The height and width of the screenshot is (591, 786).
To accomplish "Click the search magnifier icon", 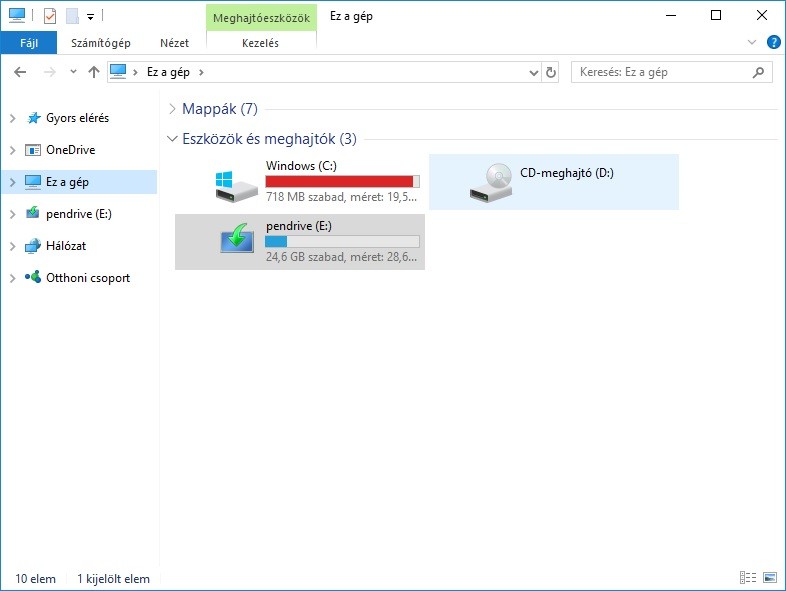I will (758, 72).
